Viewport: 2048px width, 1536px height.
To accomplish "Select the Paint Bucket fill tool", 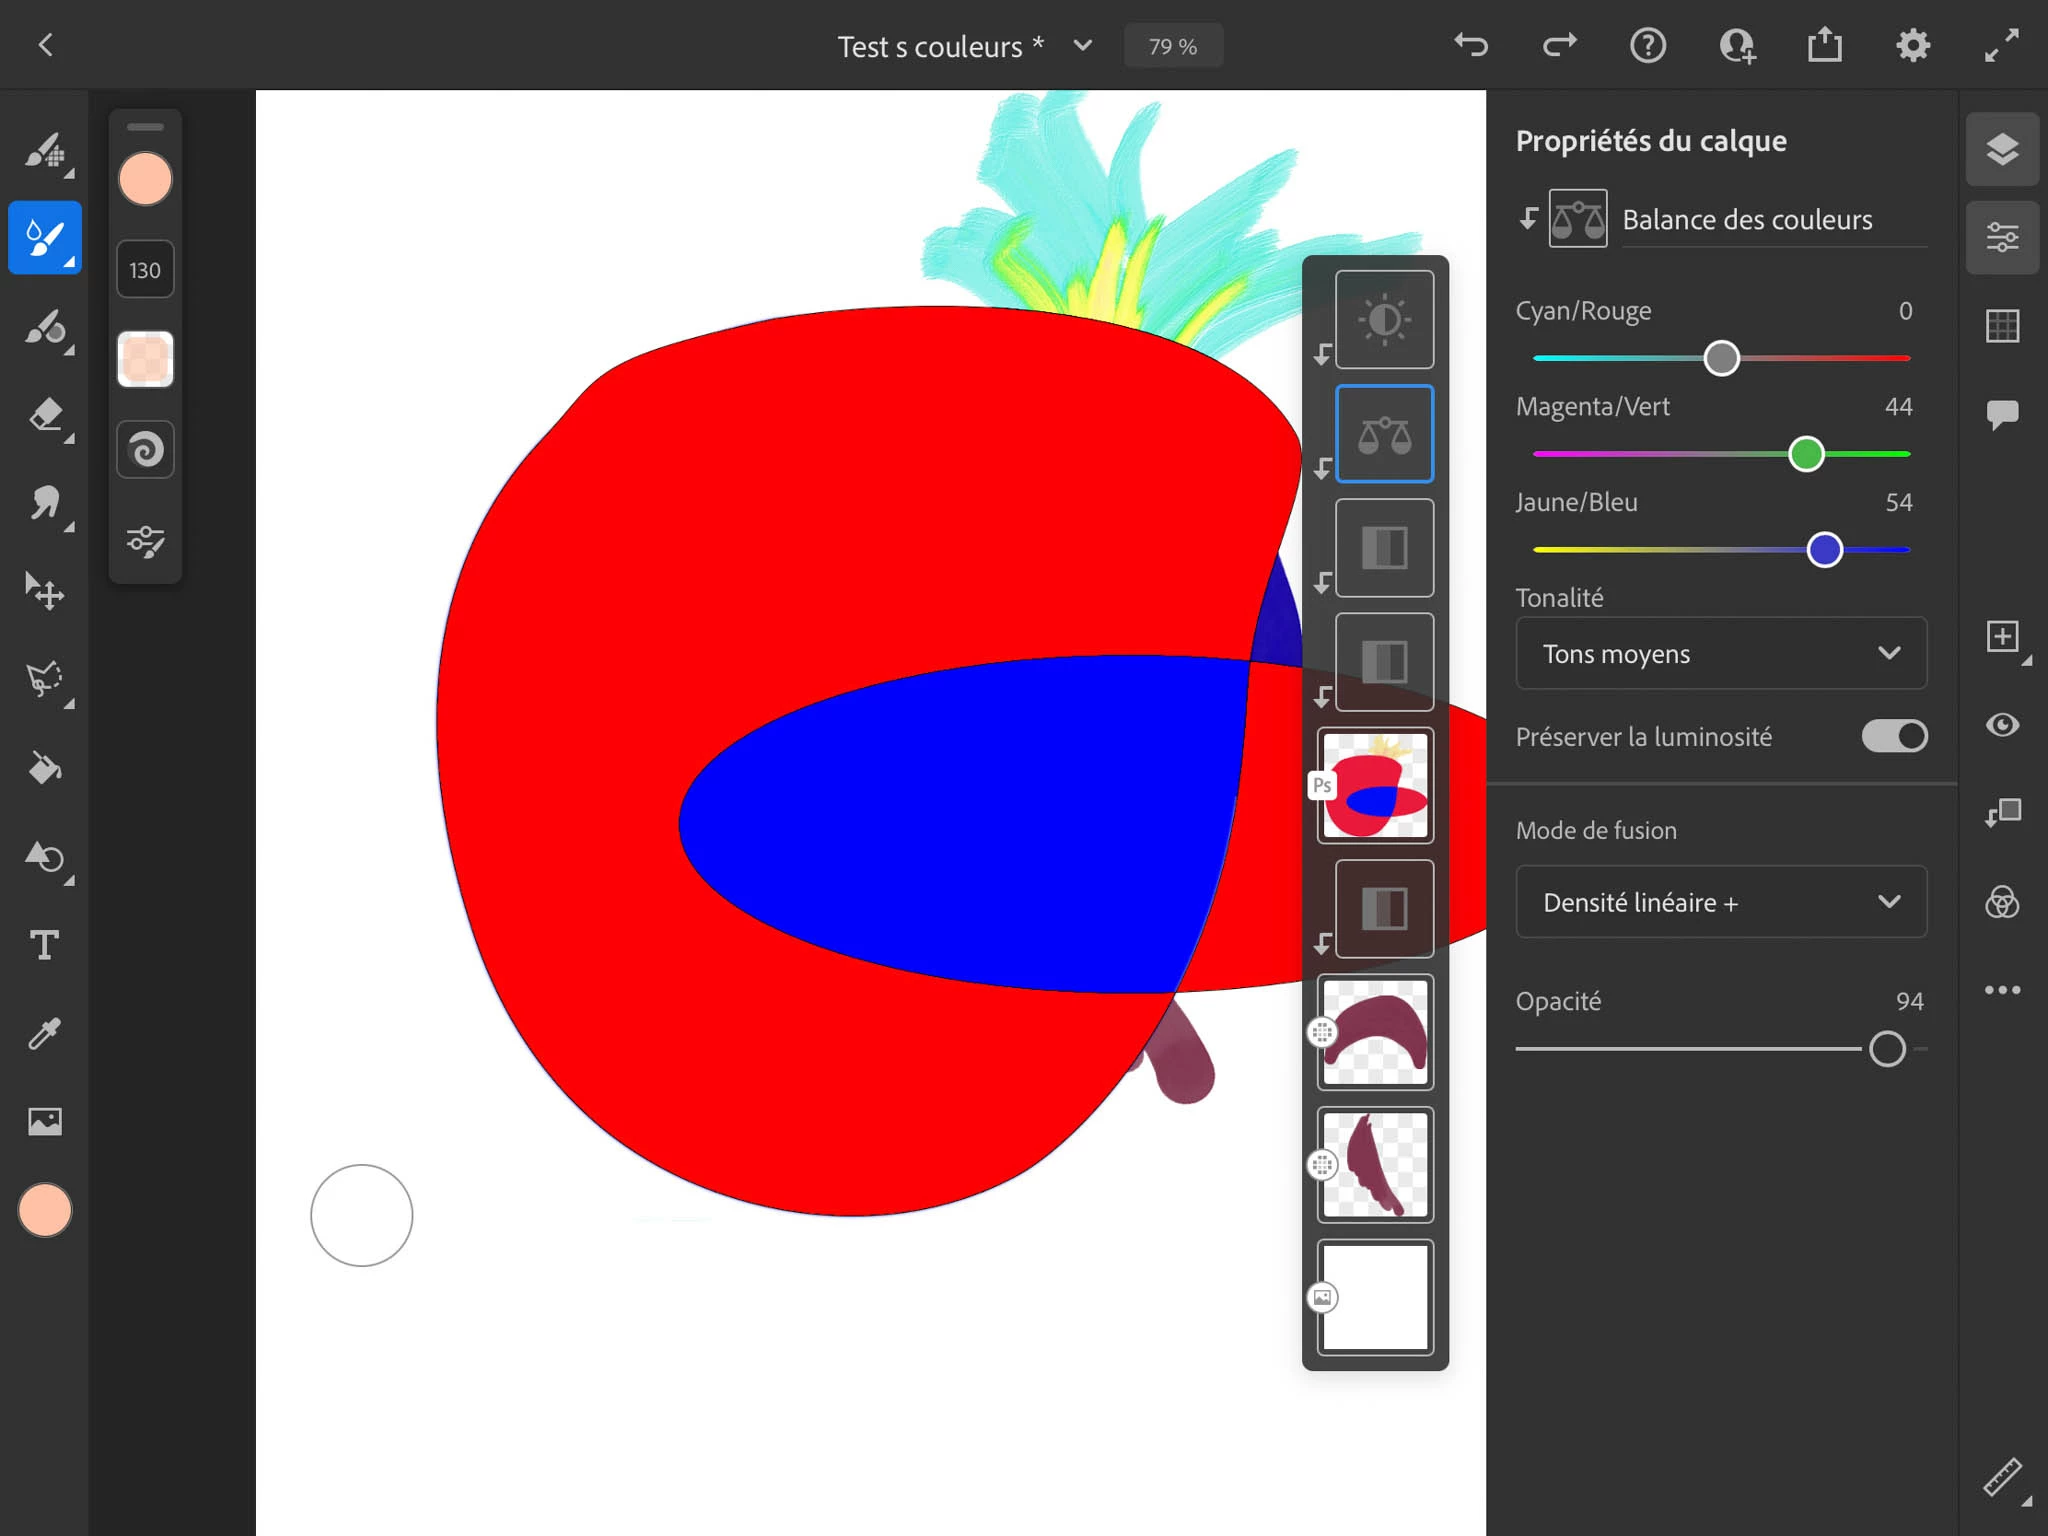I will 45,768.
